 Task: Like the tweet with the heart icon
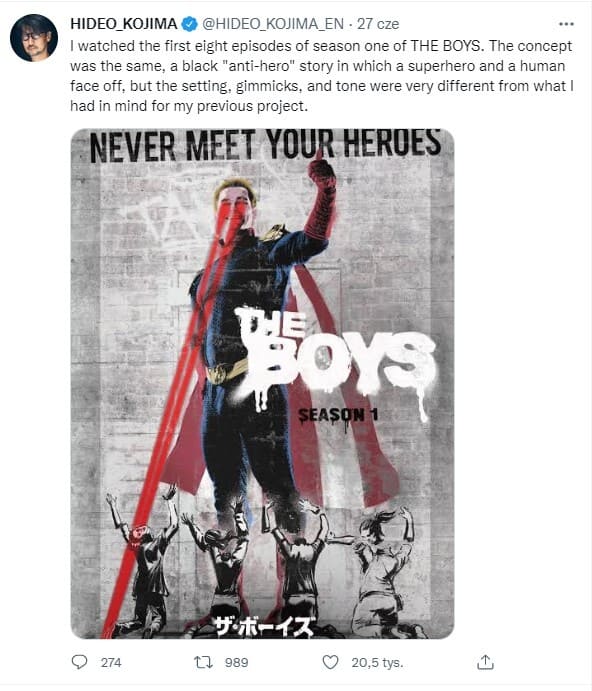(x=331, y=662)
